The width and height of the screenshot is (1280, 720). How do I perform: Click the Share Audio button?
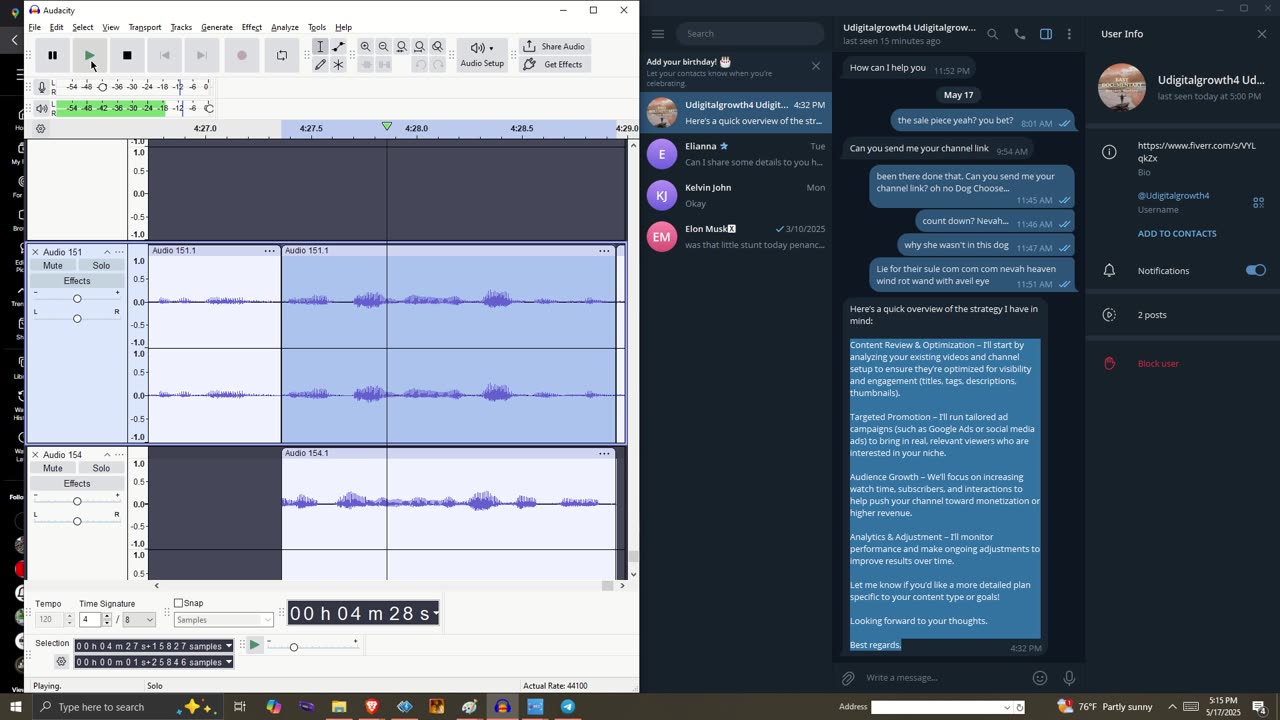click(x=554, y=47)
